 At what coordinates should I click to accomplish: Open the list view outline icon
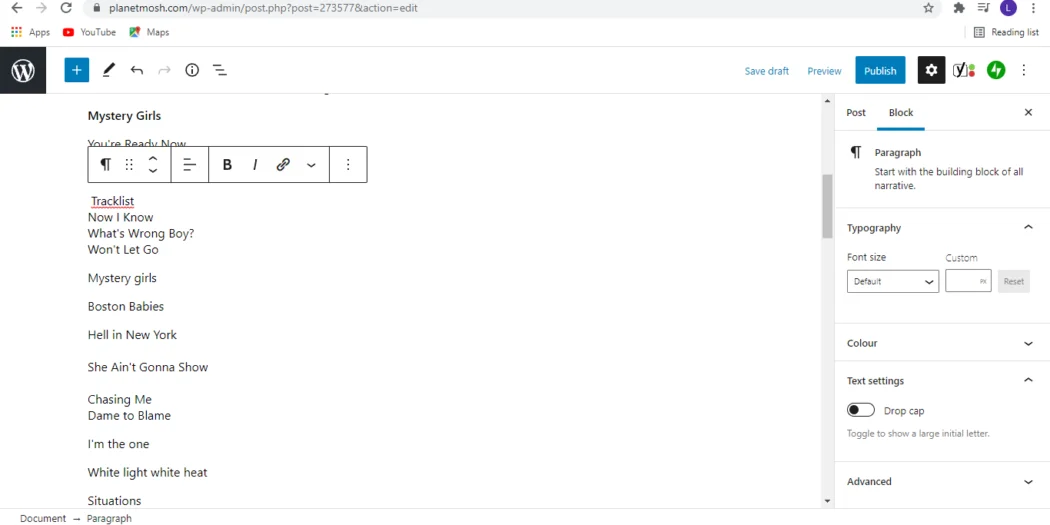[x=220, y=70]
